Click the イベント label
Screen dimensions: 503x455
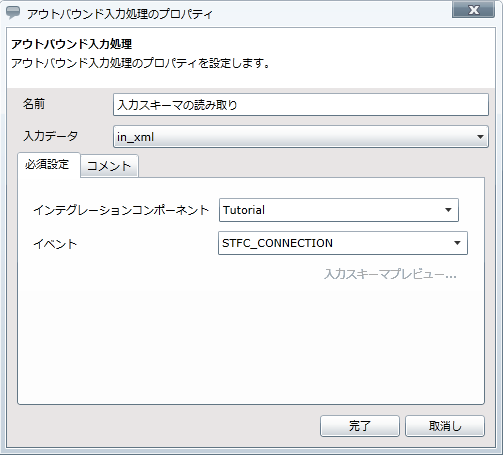coord(55,244)
